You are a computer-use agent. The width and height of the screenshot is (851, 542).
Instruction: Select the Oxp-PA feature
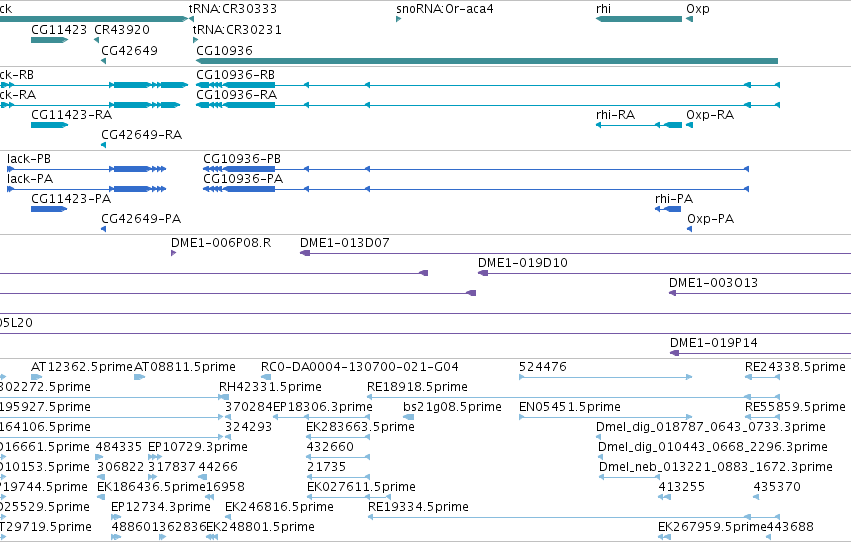point(689,229)
